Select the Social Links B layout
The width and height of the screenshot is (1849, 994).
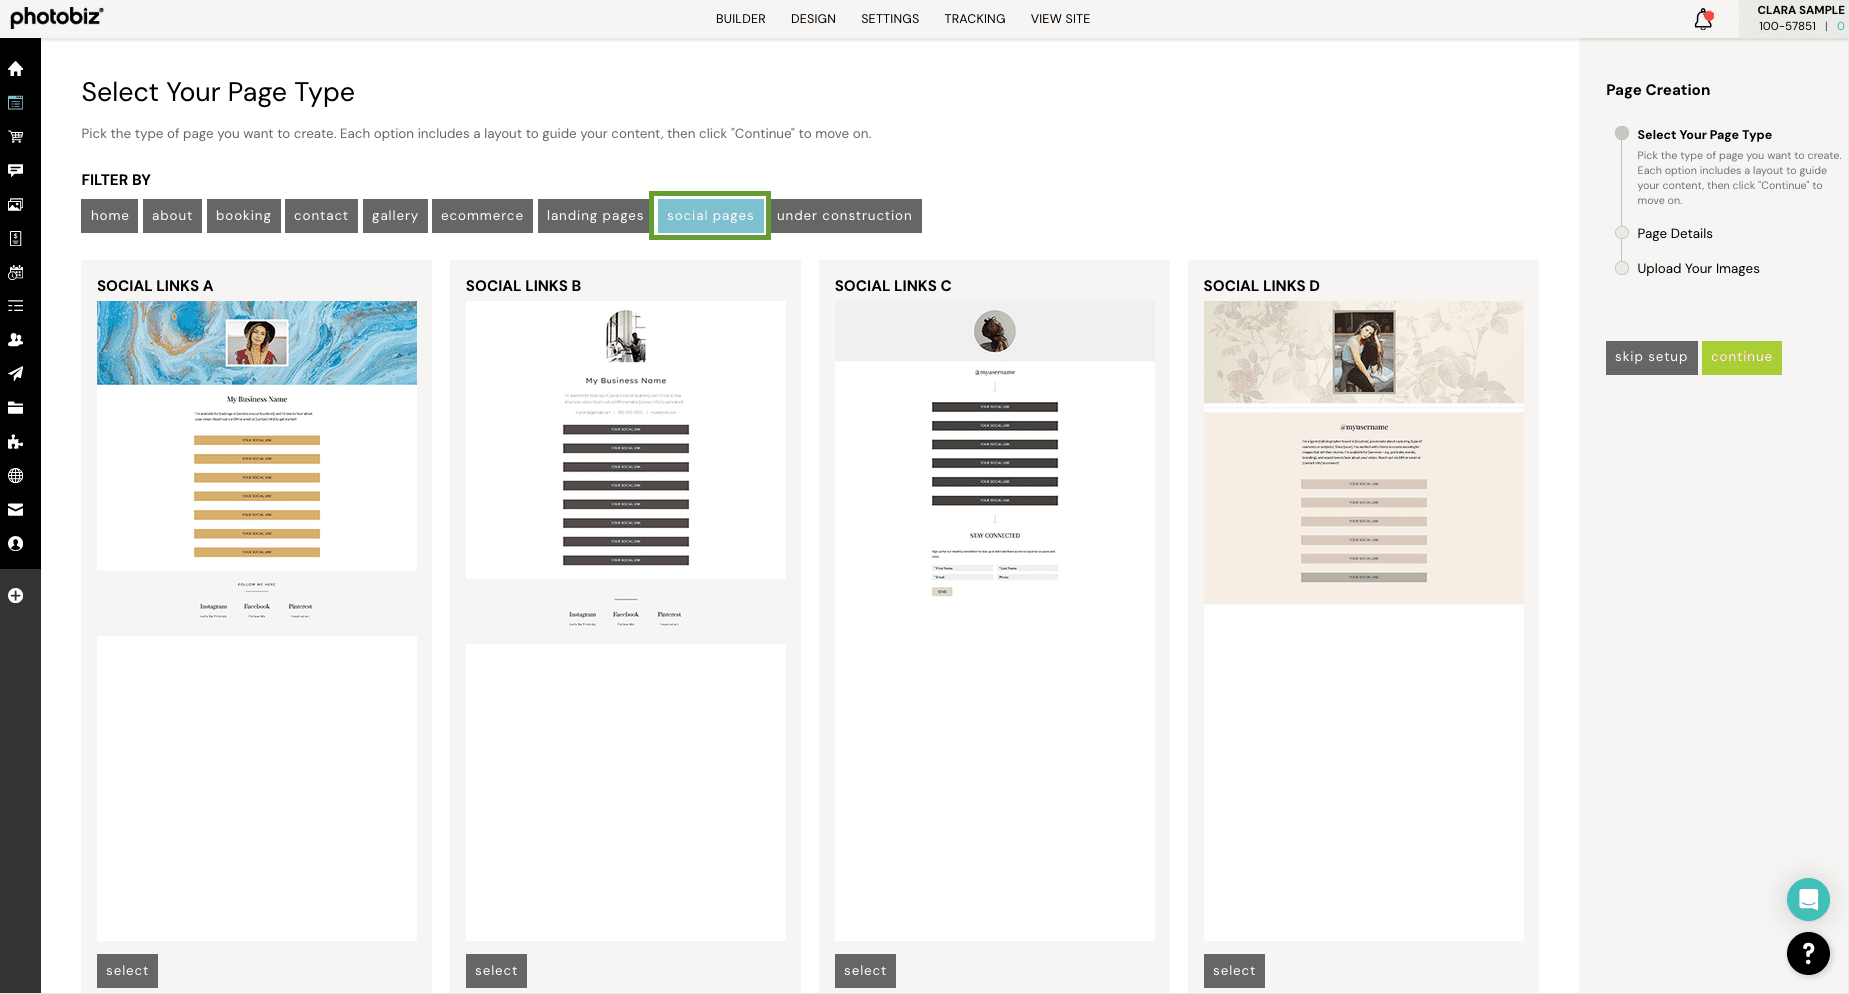pos(496,971)
